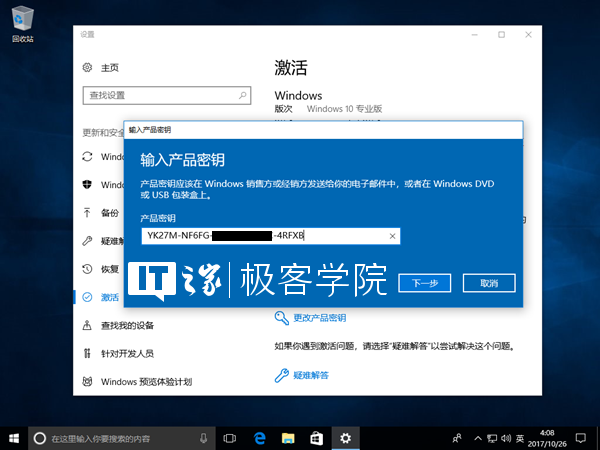Click the Troubleshoot wrench icon in the sidebar
600x450 pixels.
tap(87, 241)
